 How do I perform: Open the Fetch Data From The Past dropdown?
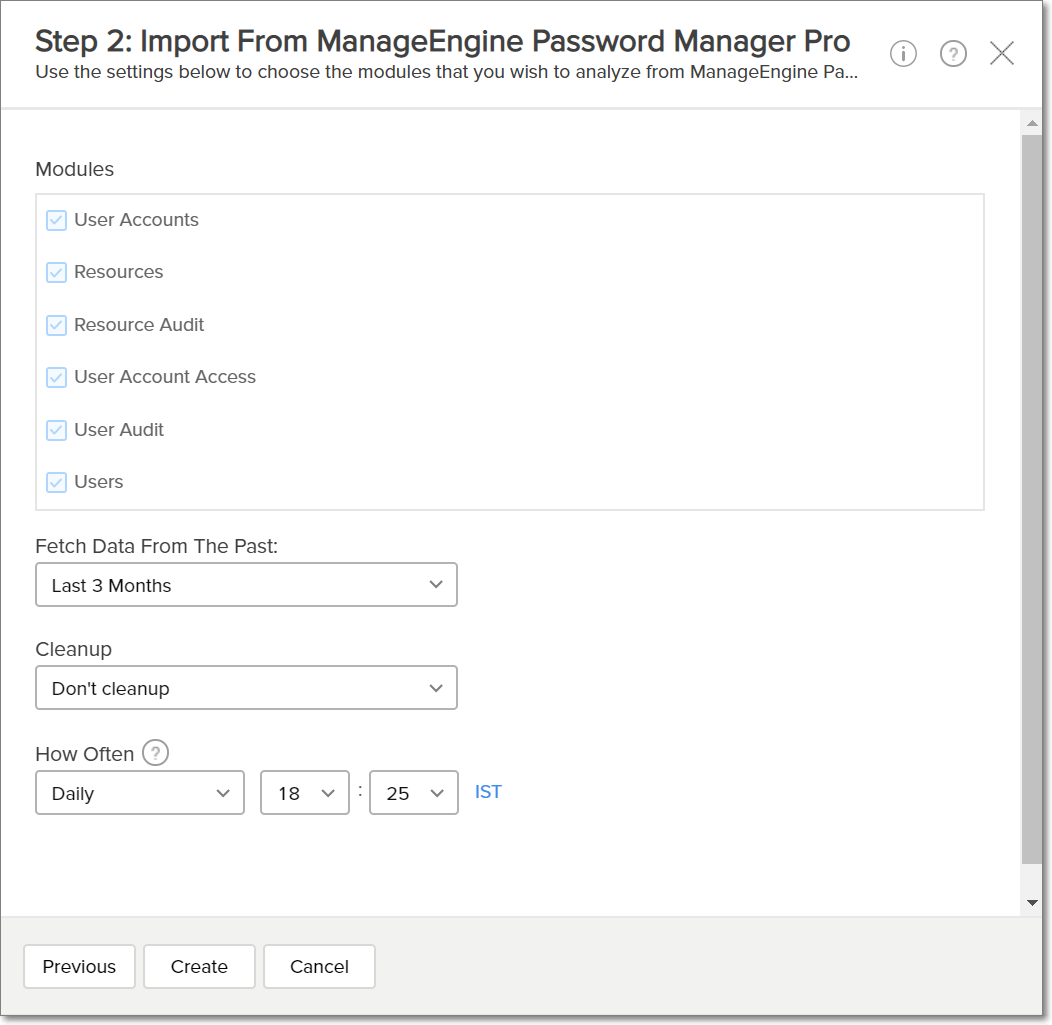pyautogui.click(x=246, y=585)
